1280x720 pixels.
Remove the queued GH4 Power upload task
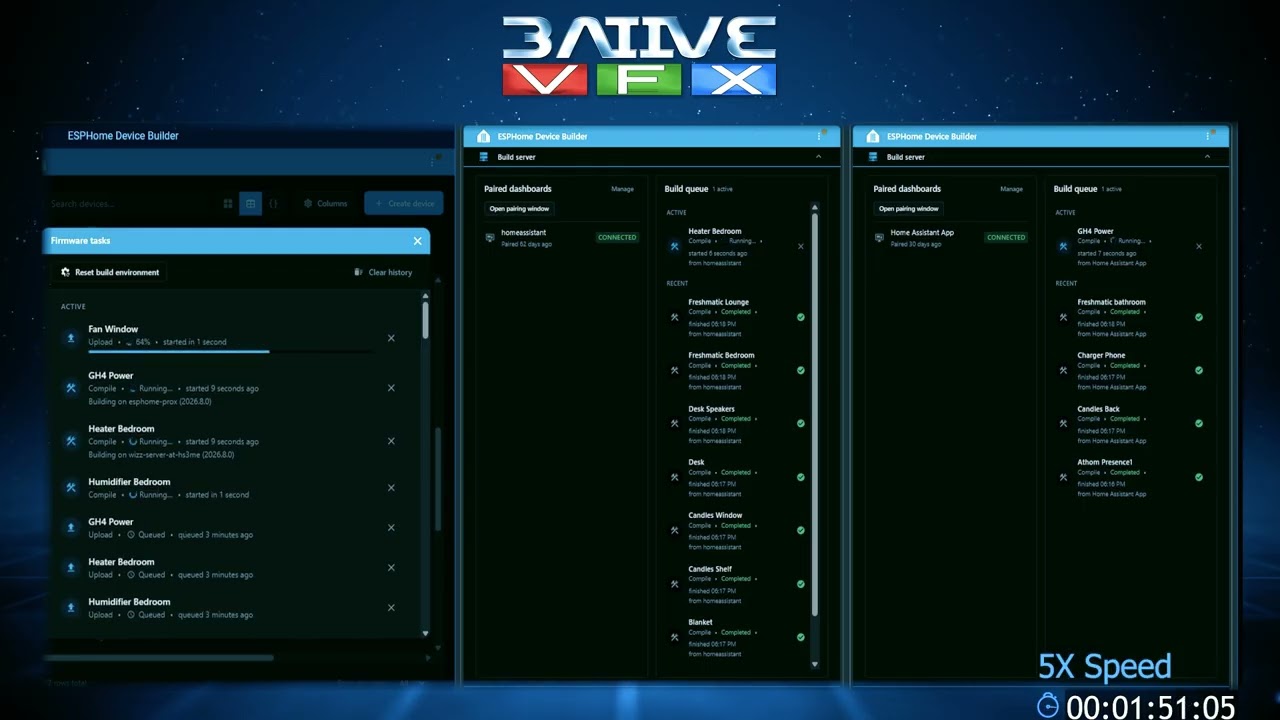(x=391, y=528)
